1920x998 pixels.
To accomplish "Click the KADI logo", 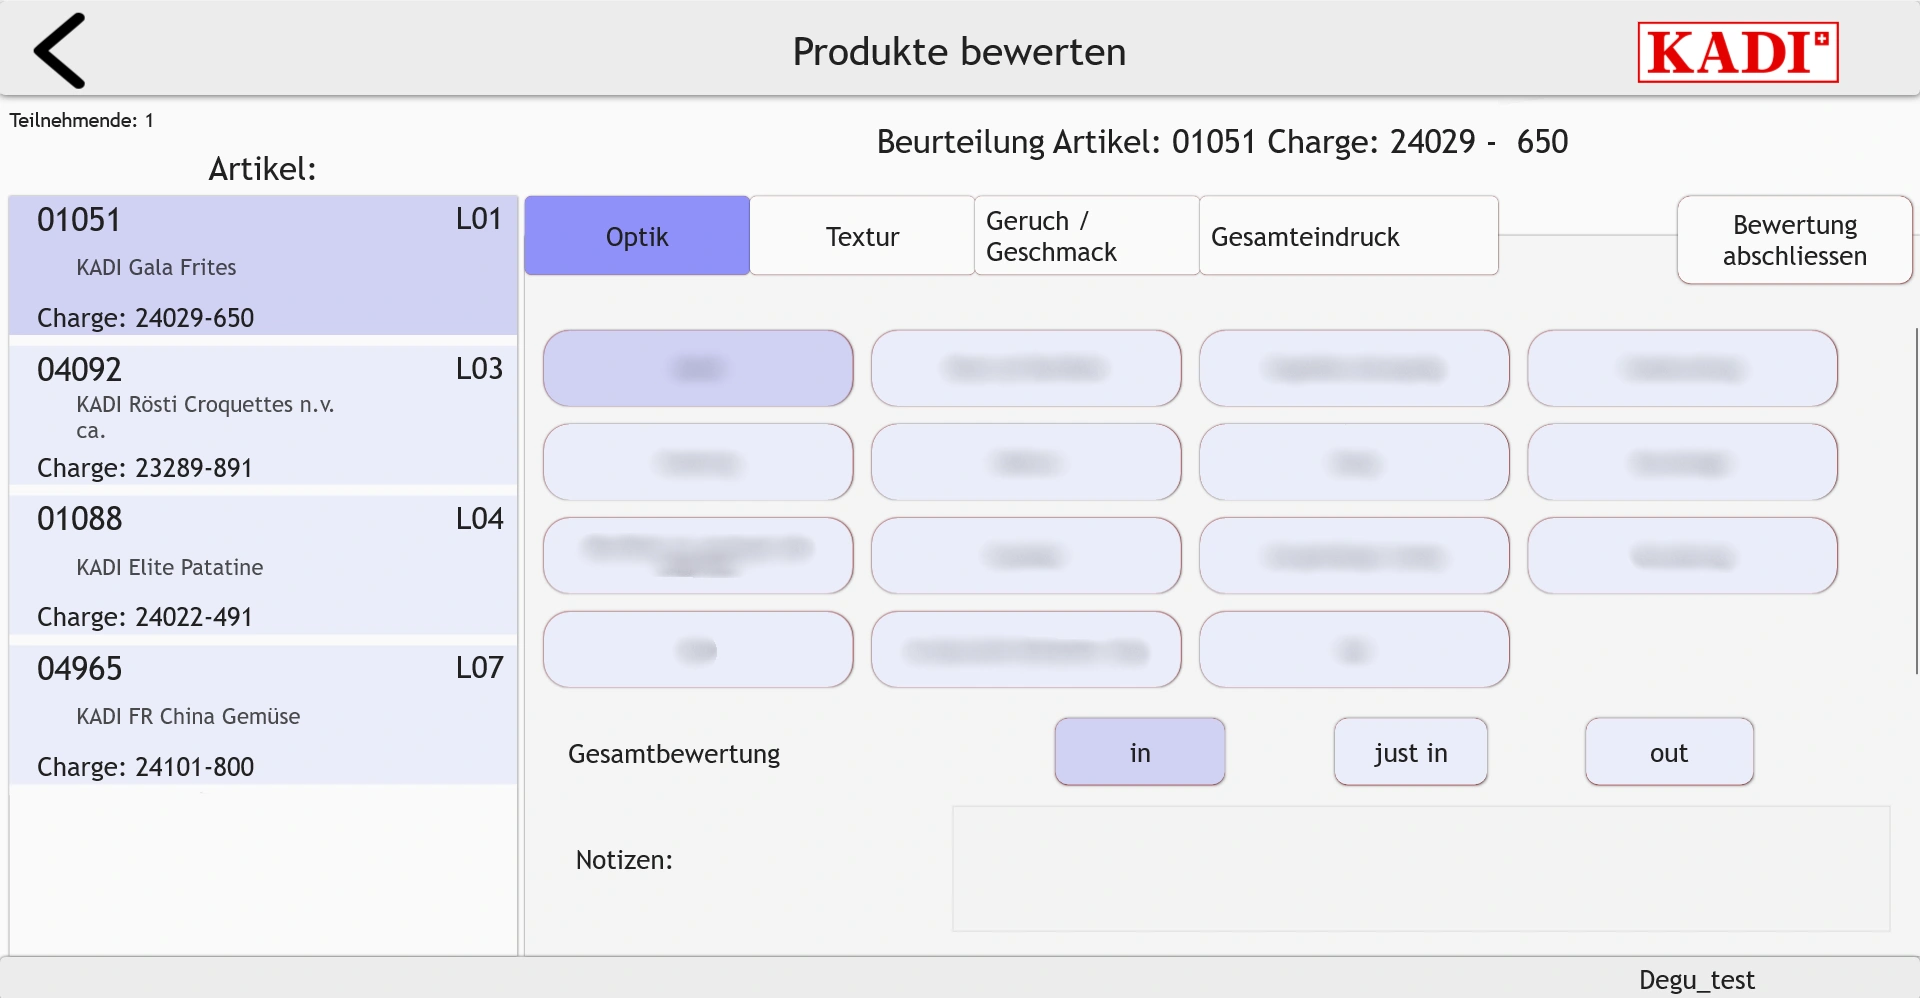I will pyautogui.click(x=1737, y=52).
